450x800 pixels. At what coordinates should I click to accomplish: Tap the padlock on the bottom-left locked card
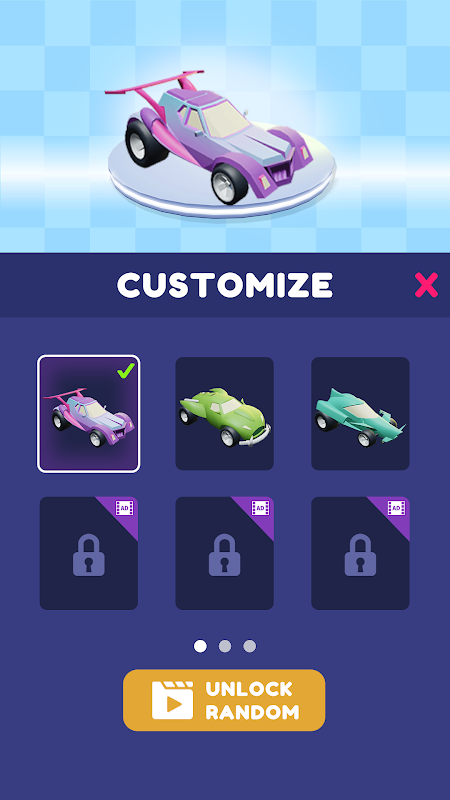coord(89,555)
